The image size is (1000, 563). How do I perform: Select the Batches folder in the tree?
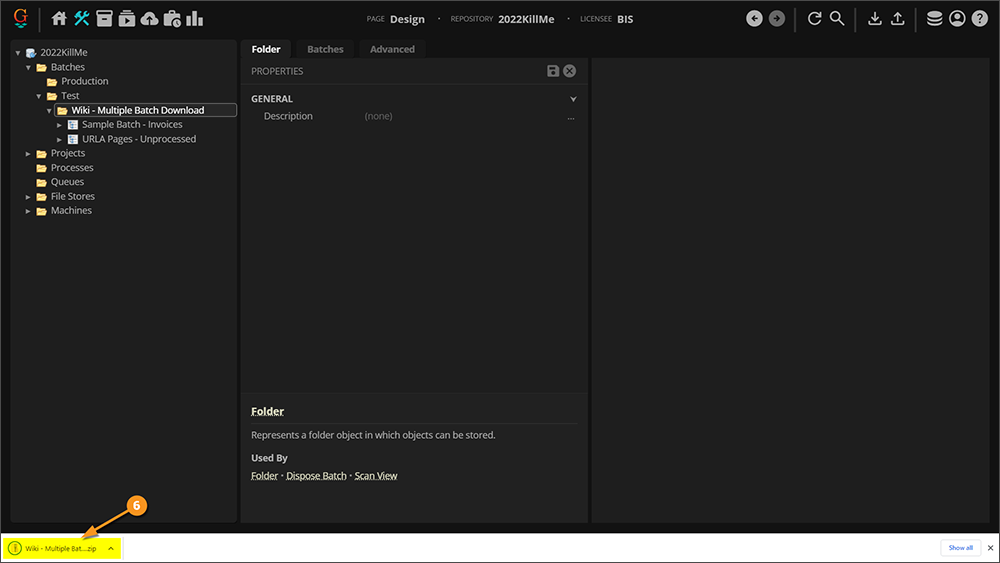tap(68, 67)
